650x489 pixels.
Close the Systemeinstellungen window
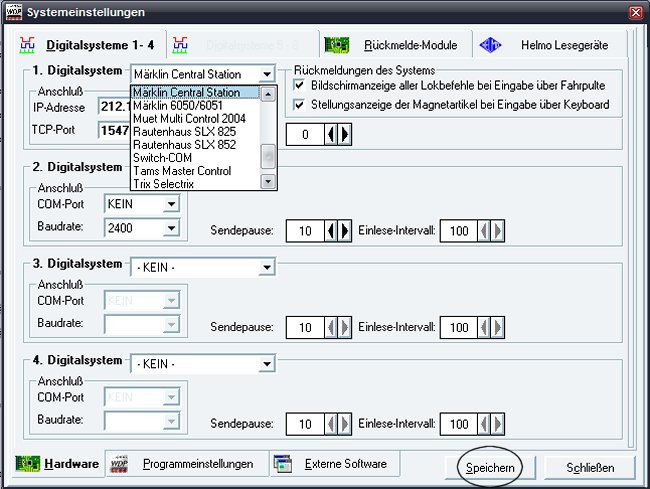(636, 12)
